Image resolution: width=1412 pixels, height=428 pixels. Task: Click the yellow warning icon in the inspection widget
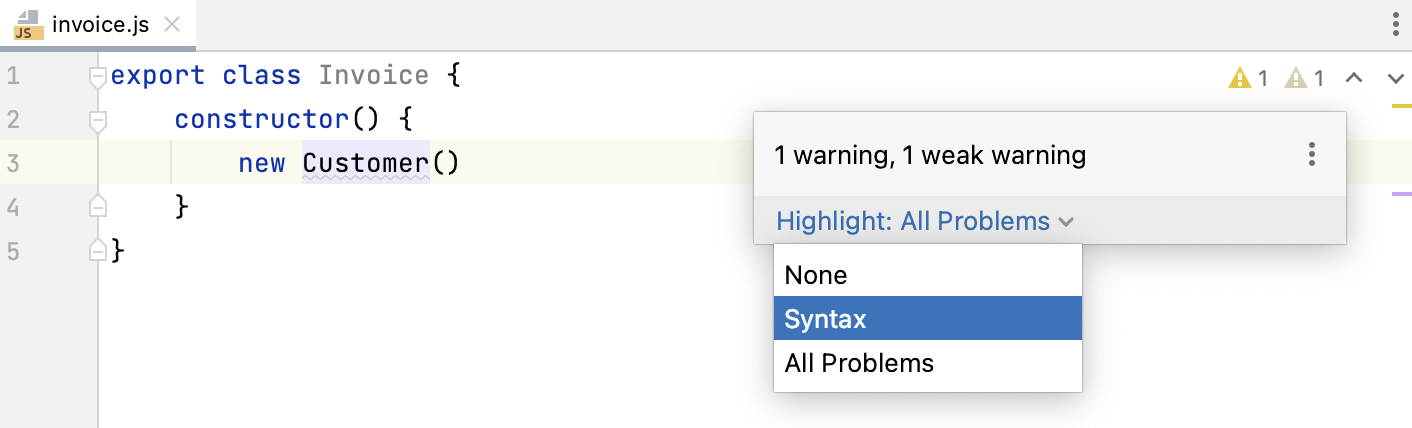click(x=1240, y=78)
